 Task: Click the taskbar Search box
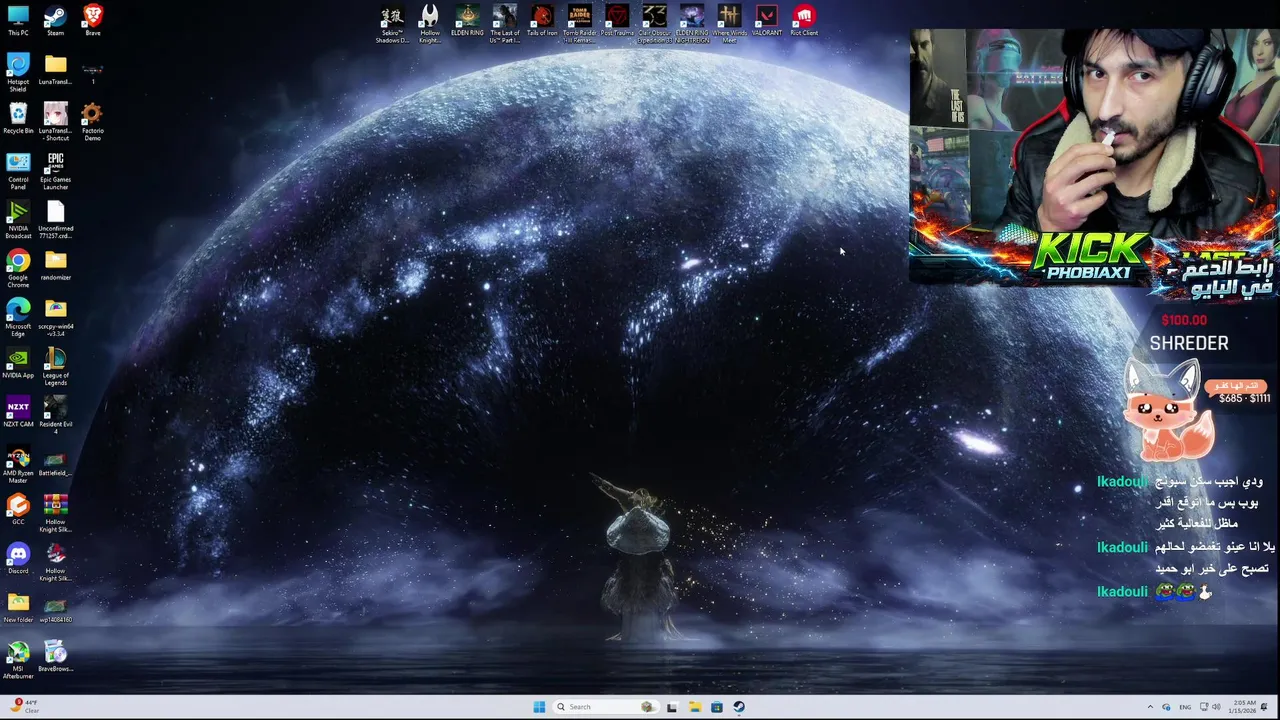(606, 707)
